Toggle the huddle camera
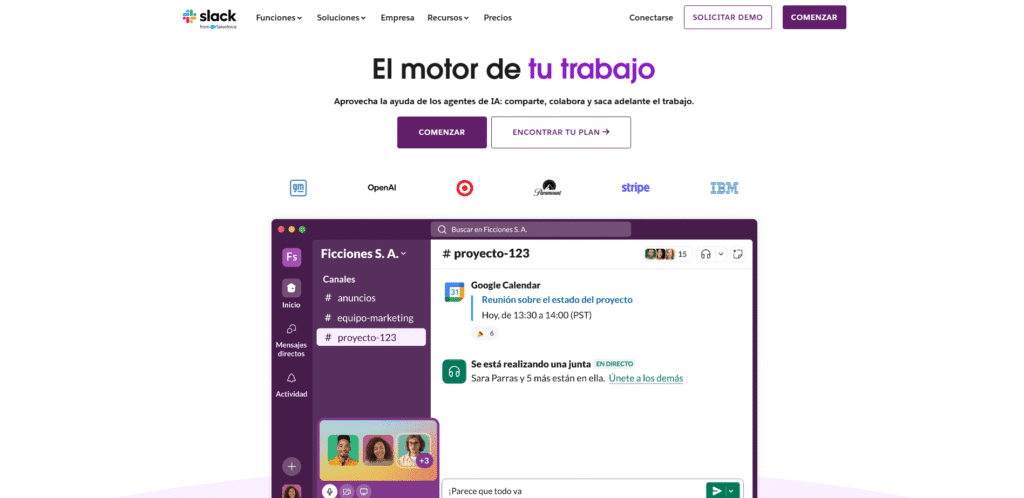Image resolution: width=1024 pixels, height=498 pixels. coord(347,491)
